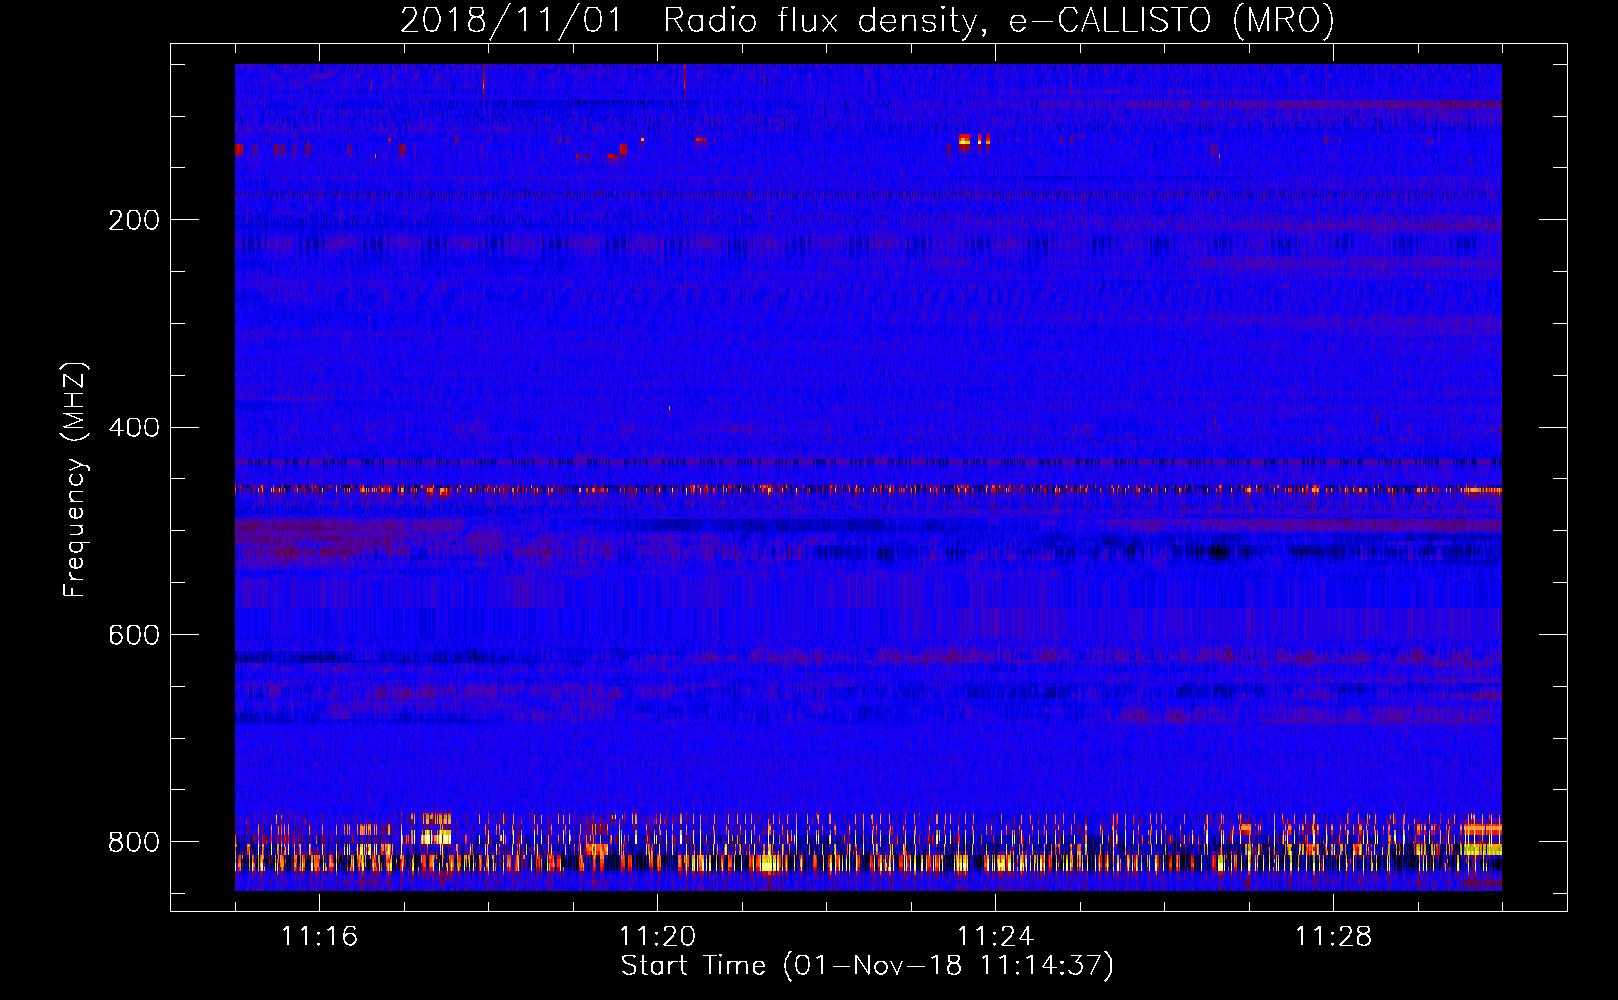
Task: Click the 'Frequency (MHZ)' axis label
Action: click(75, 480)
